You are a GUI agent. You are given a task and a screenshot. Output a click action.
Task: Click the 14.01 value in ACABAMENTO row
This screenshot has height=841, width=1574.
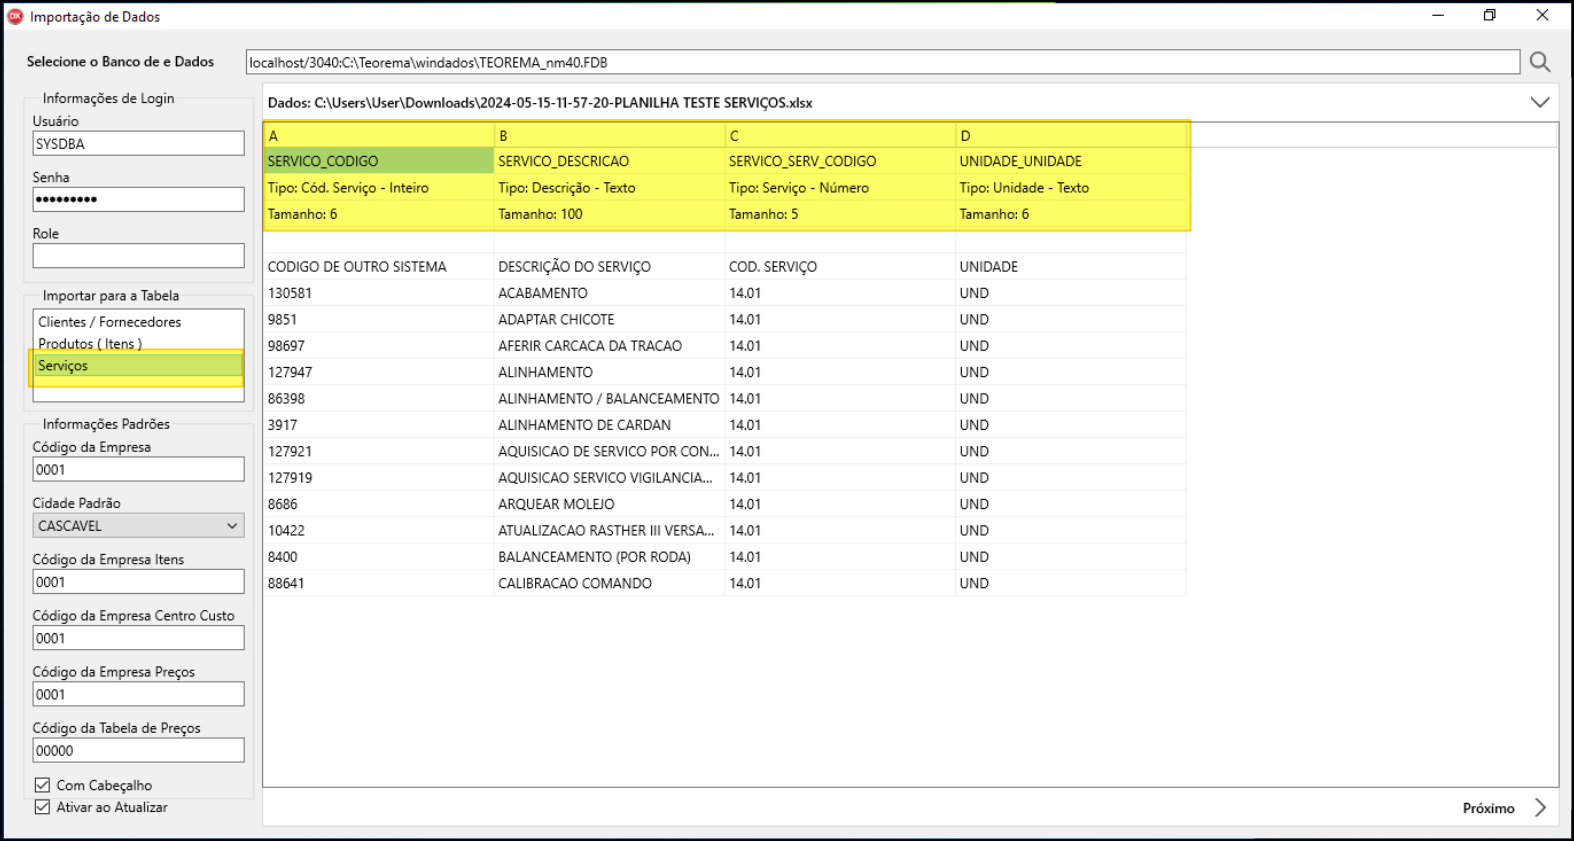click(840, 293)
